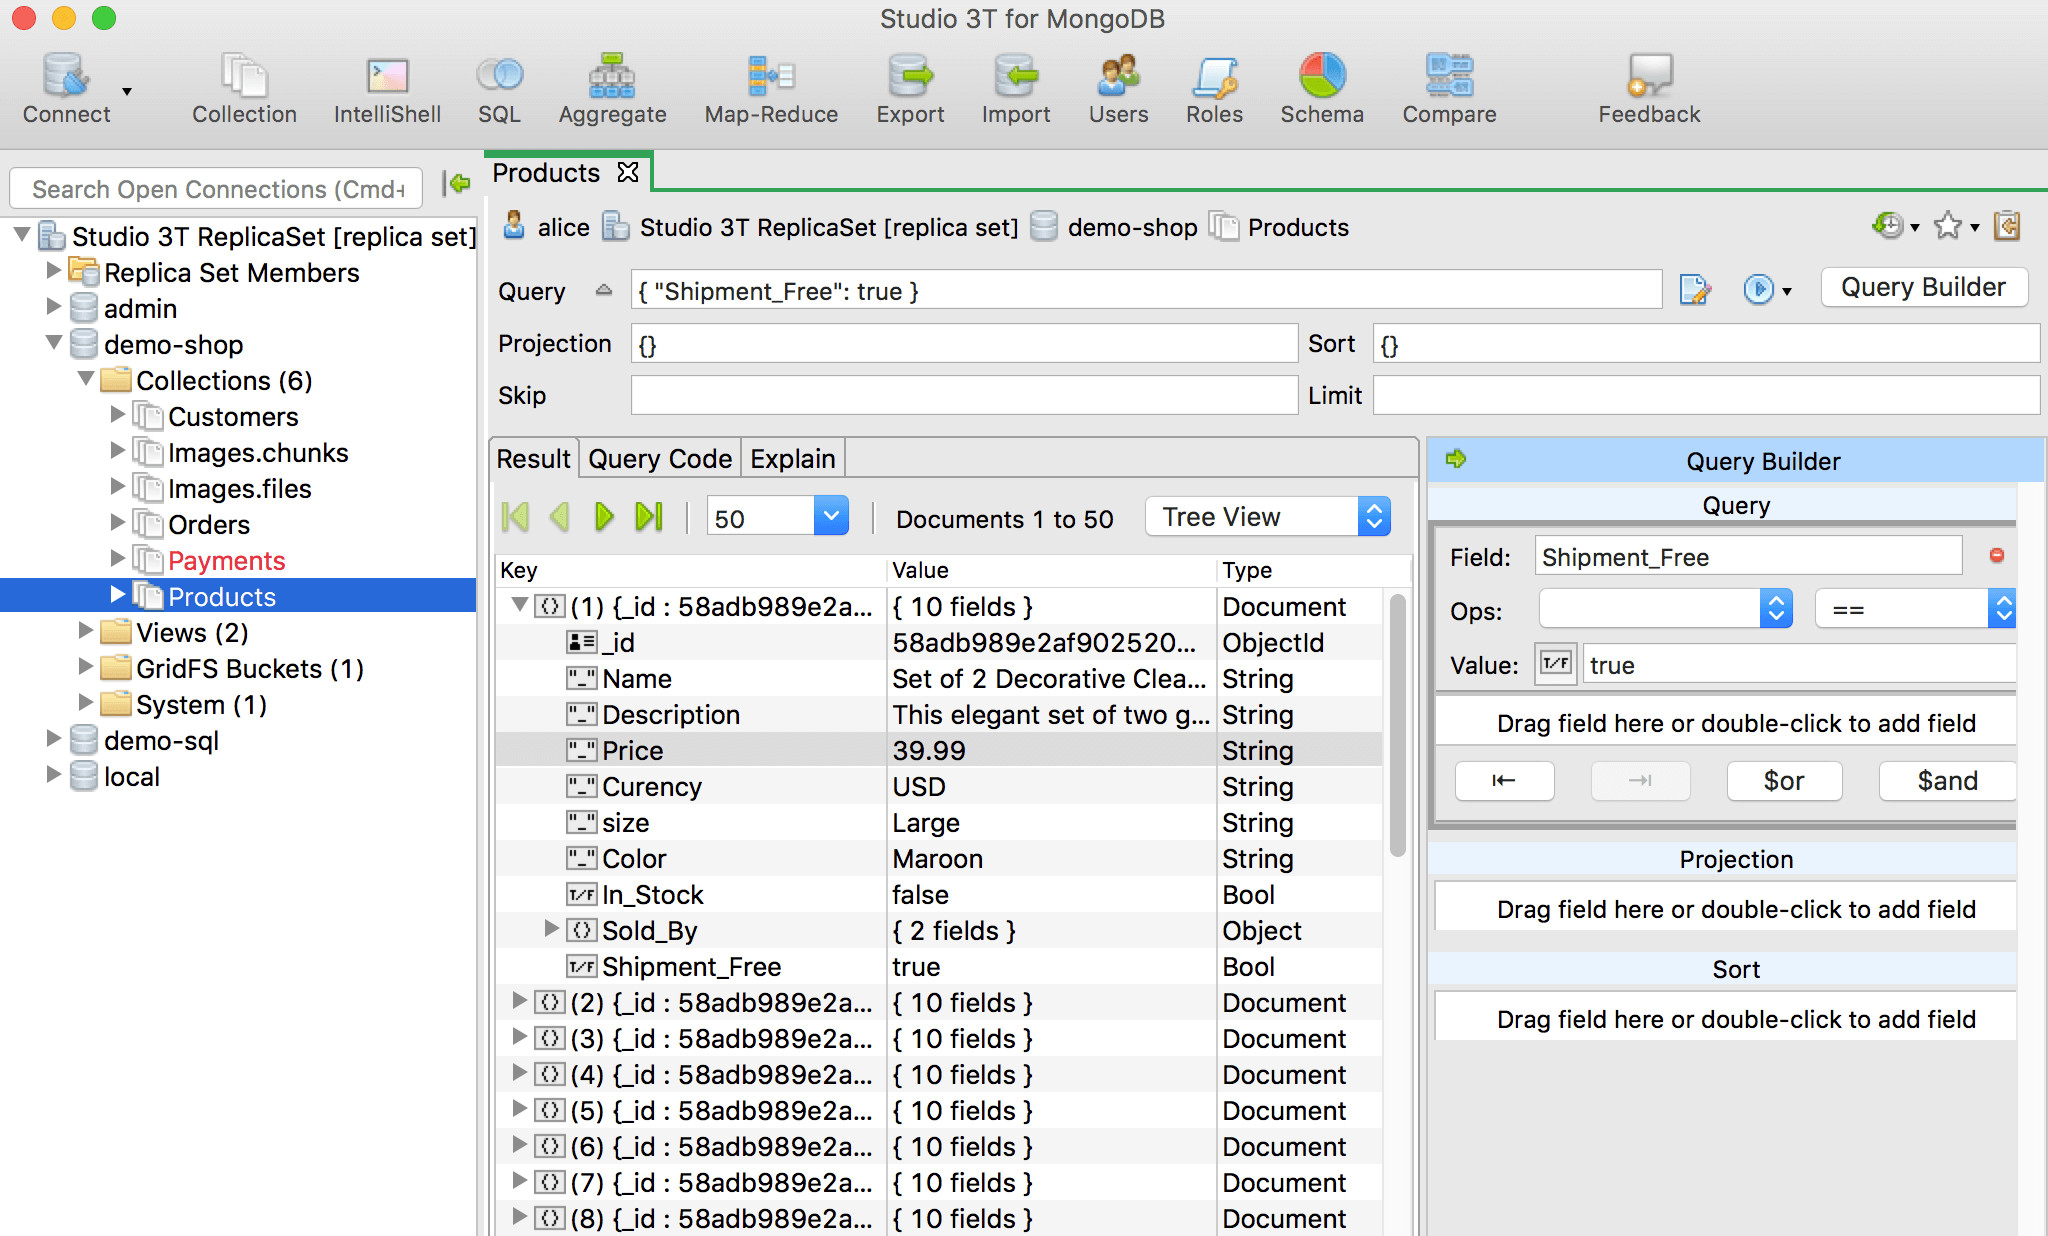Open bookmarked queries star icon
Viewport: 2048px width, 1236px height.
[1947, 226]
